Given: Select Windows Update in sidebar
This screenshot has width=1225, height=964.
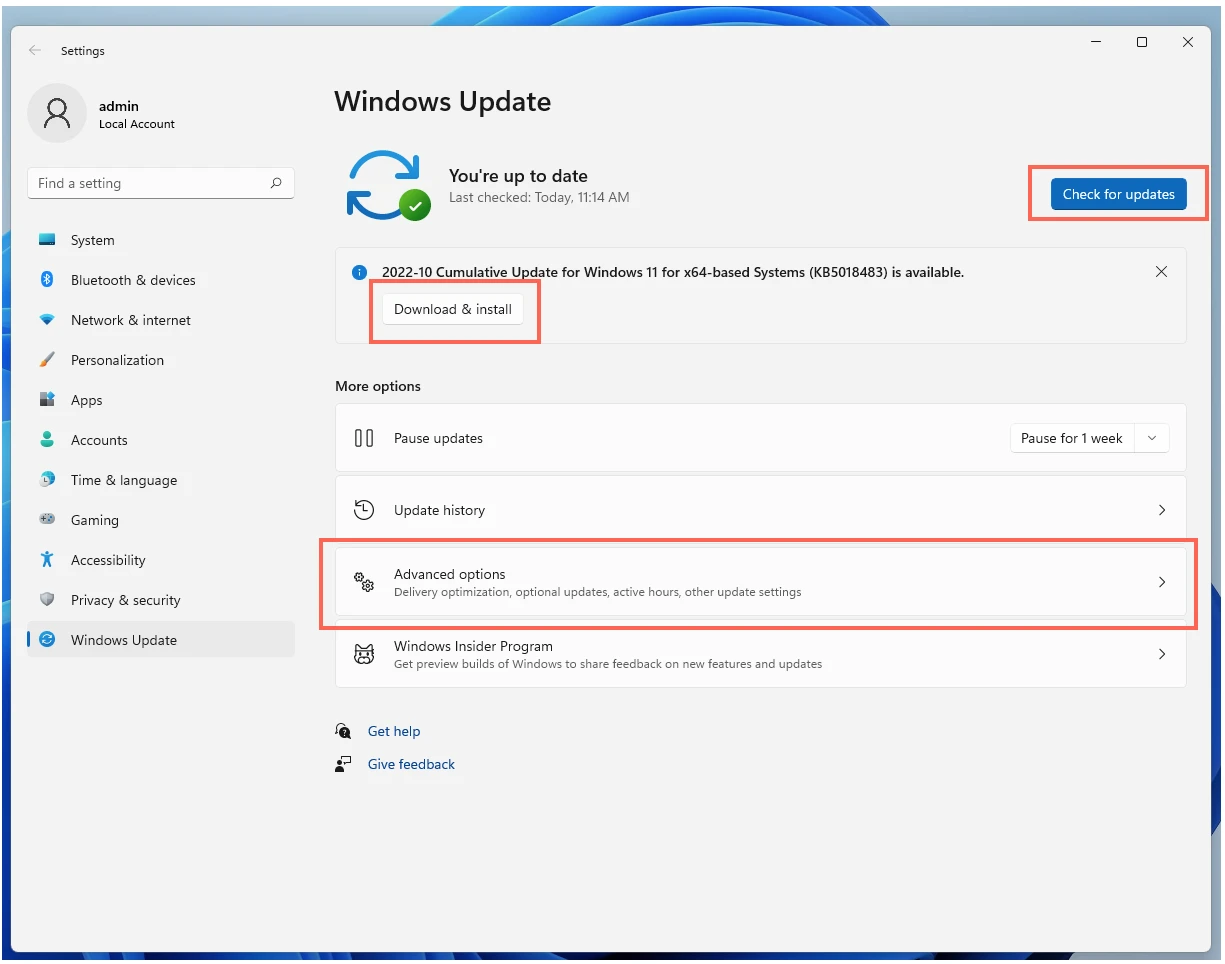Looking at the screenshot, I should [161, 640].
